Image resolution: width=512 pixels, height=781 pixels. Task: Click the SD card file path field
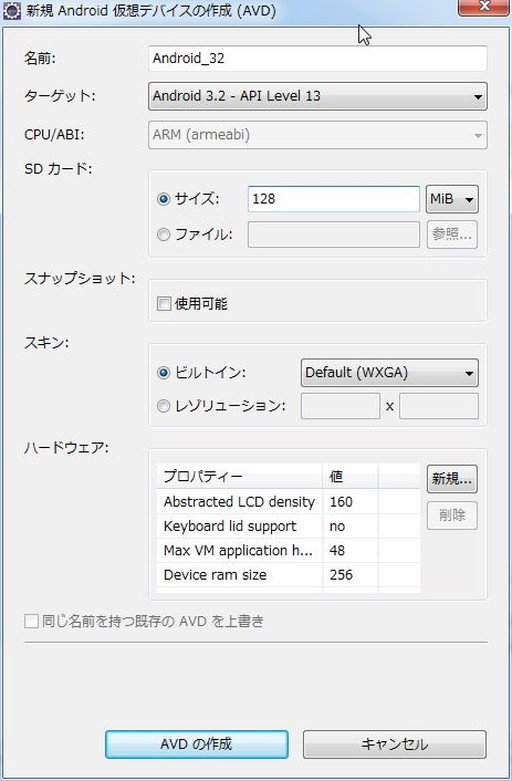(x=334, y=235)
